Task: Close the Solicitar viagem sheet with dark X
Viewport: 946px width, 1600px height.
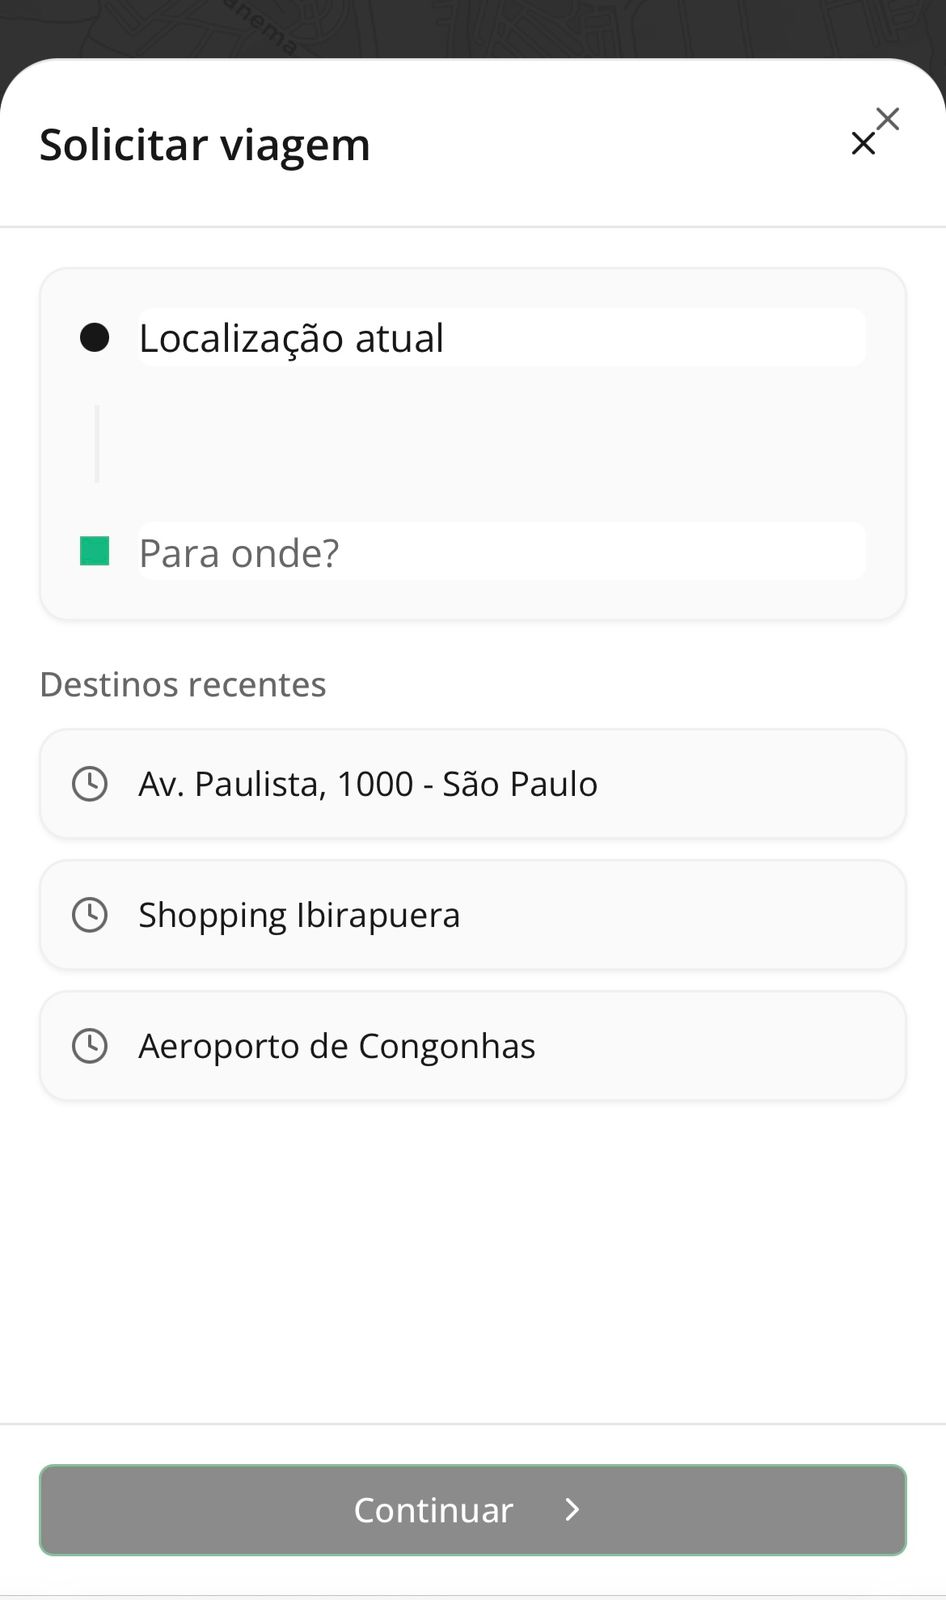Action: 863,144
